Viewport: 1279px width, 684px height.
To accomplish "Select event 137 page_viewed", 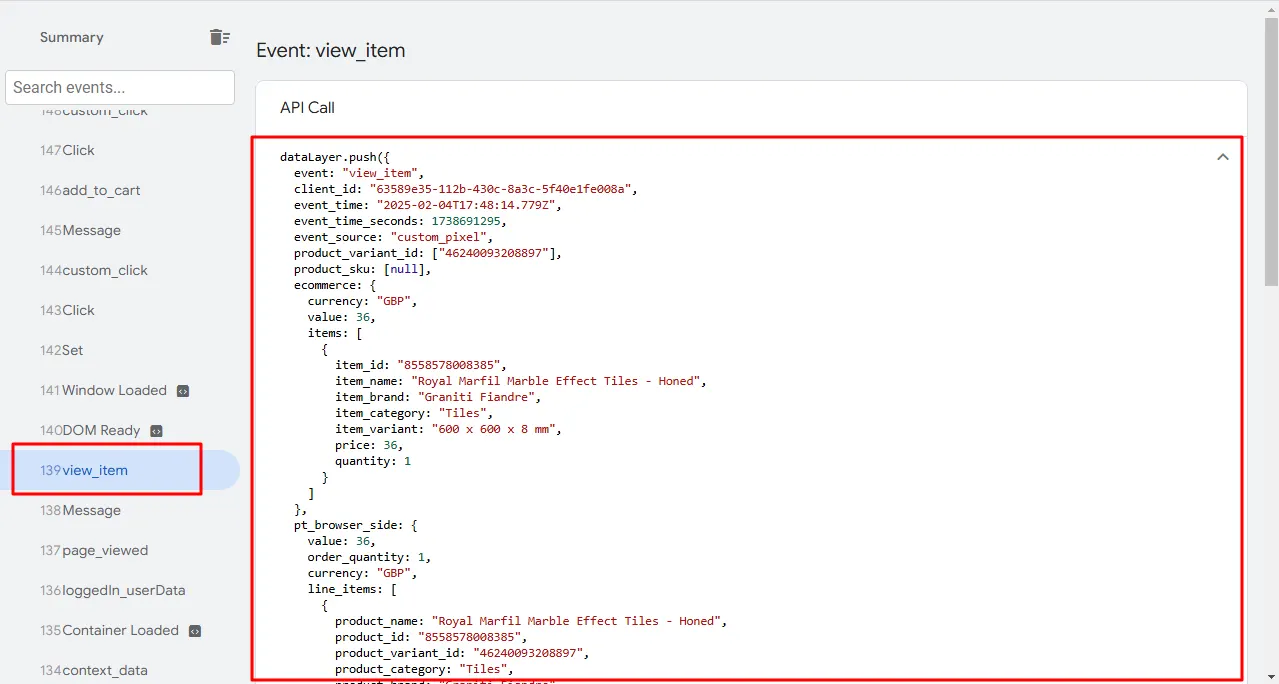I will coord(120,550).
